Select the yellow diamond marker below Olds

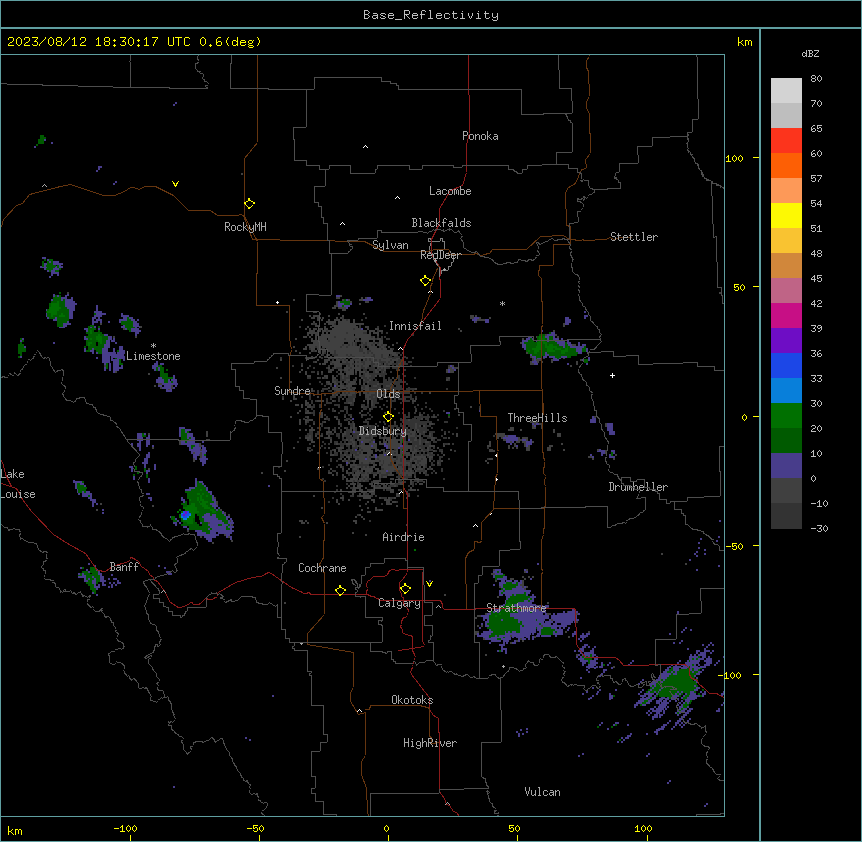[x=388, y=417]
